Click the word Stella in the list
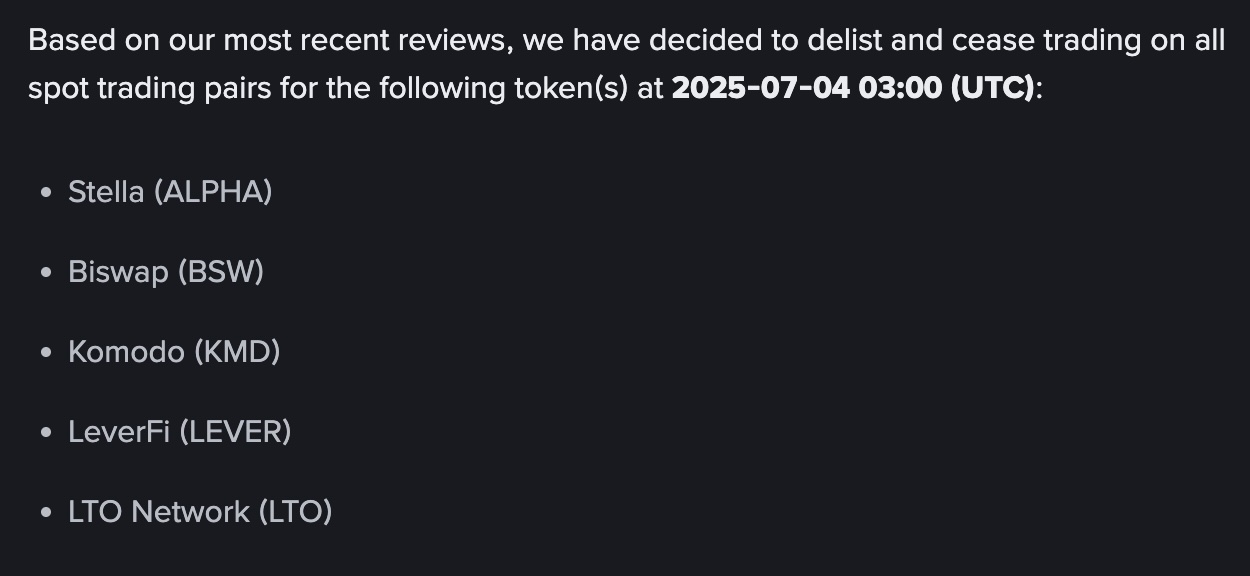Screen dimensions: 1250x576 click(x=106, y=191)
